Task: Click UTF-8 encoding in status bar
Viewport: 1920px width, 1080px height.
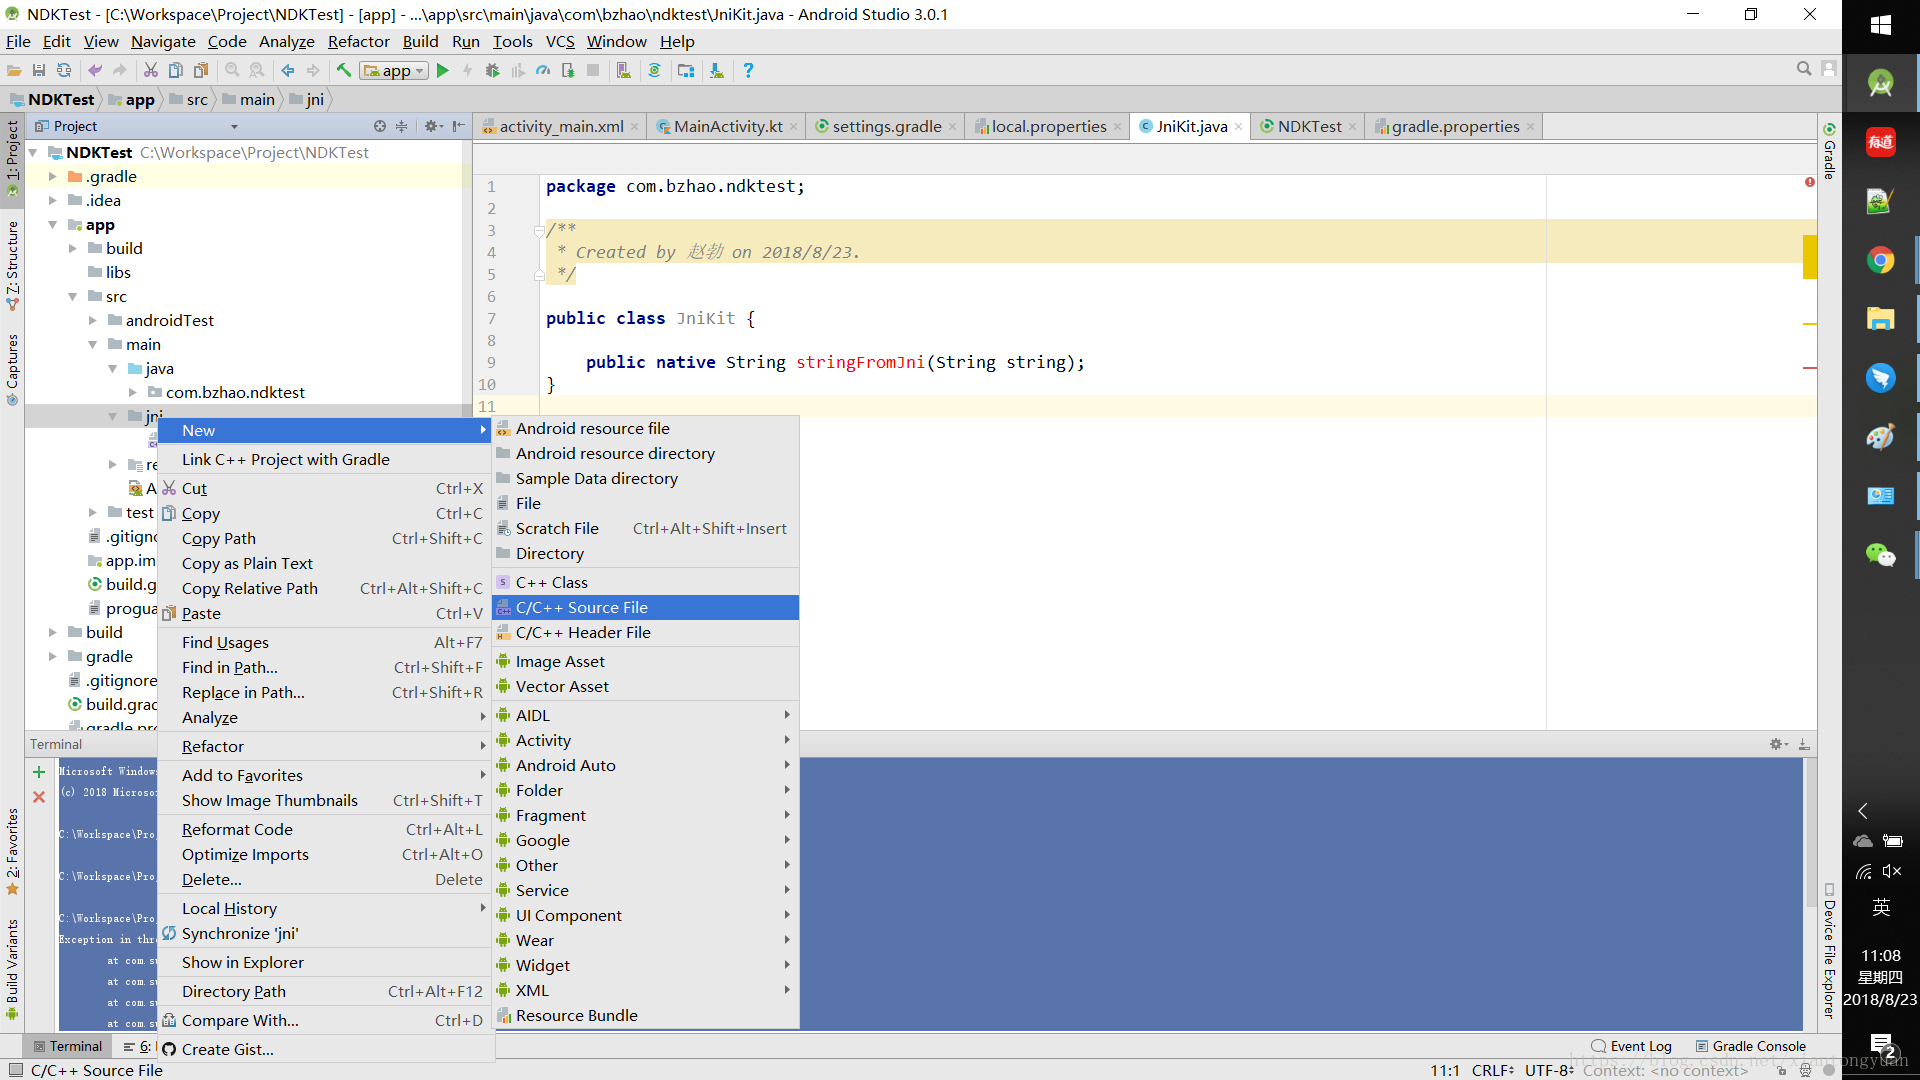Action: coord(1549,1070)
